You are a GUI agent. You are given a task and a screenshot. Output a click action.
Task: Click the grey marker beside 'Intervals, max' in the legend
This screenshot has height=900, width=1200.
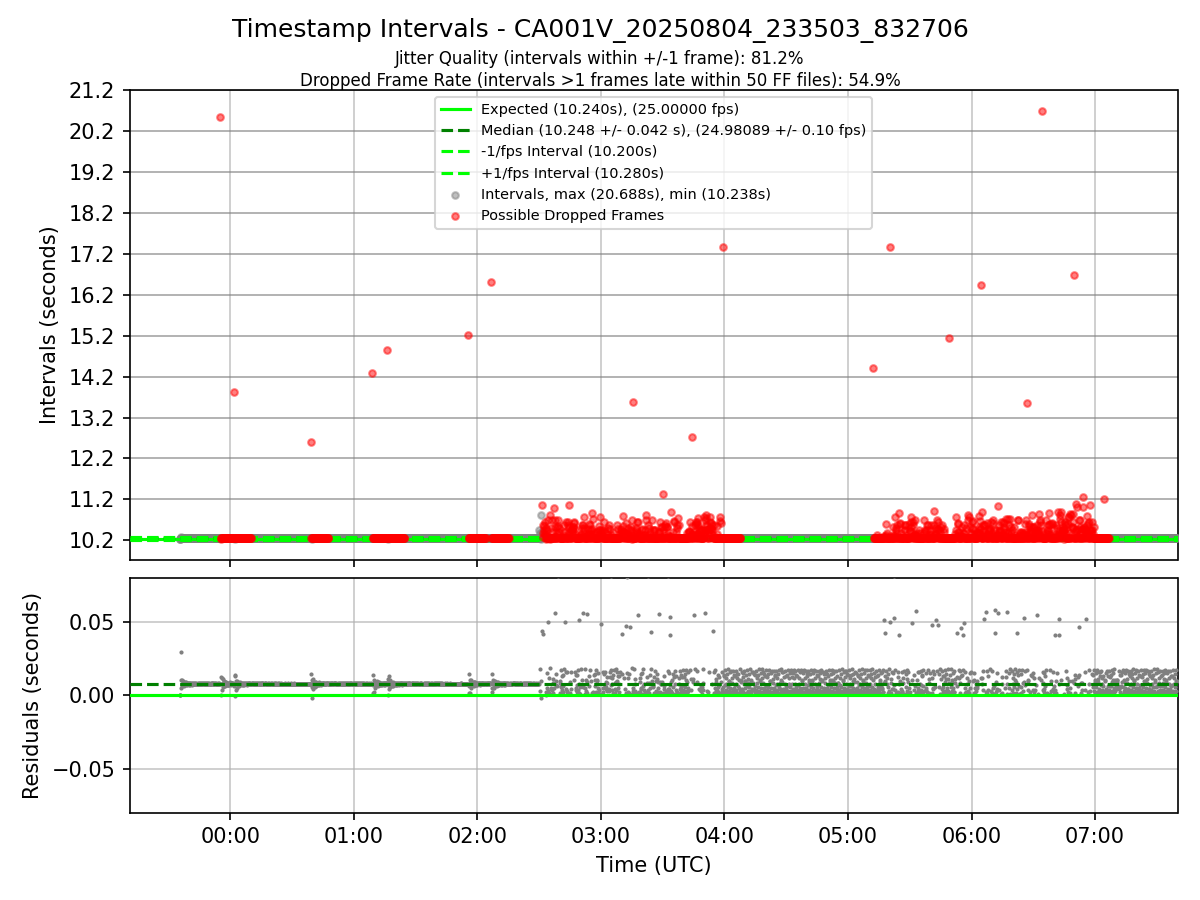point(455,194)
